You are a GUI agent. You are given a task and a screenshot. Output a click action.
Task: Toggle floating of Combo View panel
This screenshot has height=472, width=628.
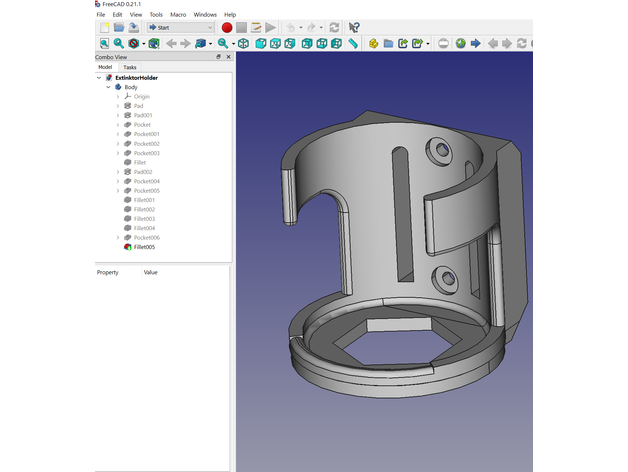point(218,57)
